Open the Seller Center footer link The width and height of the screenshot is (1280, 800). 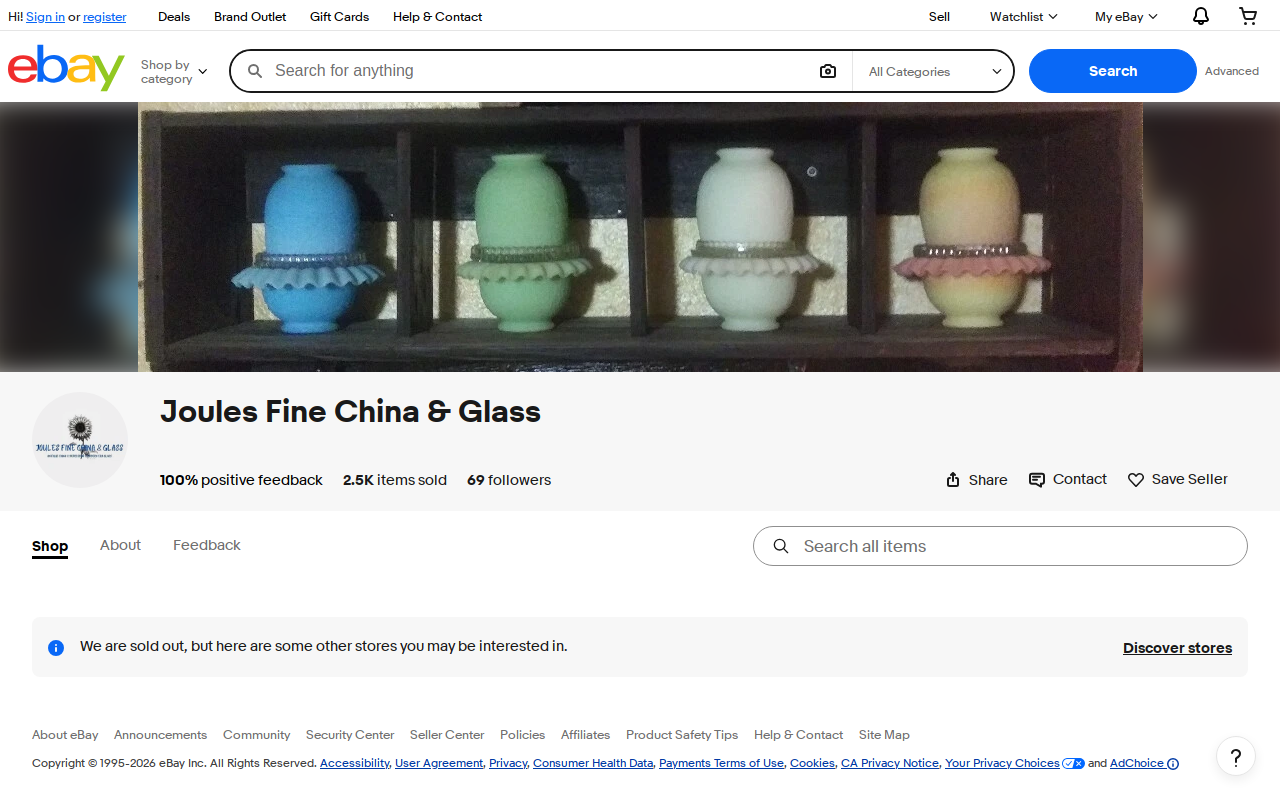click(x=447, y=735)
